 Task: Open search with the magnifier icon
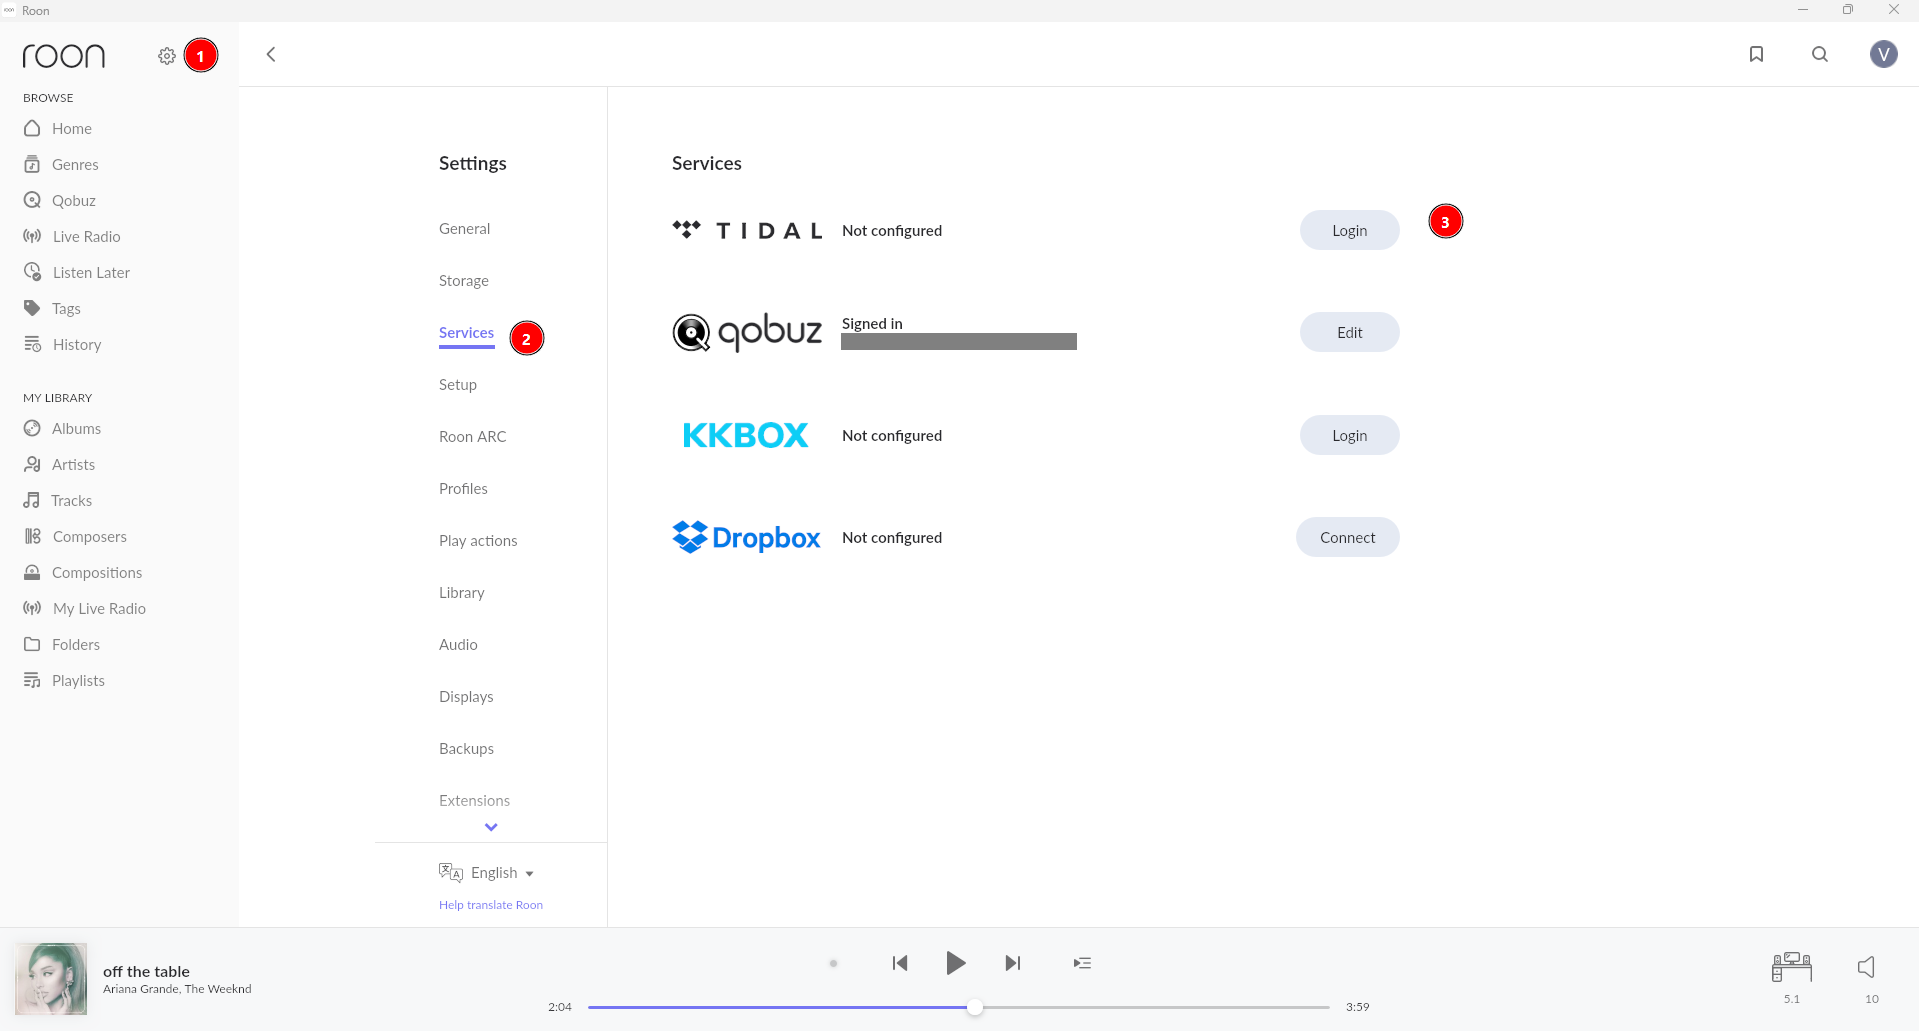pos(1820,54)
